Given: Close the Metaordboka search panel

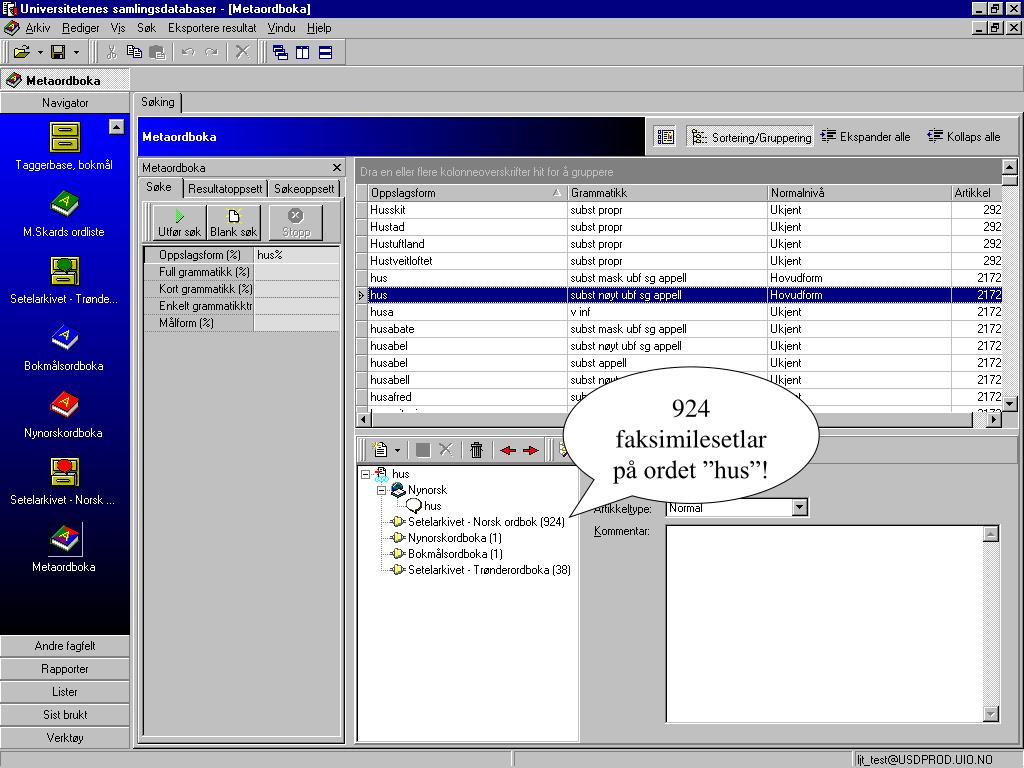Looking at the screenshot, I should click(x=337, y=168).
